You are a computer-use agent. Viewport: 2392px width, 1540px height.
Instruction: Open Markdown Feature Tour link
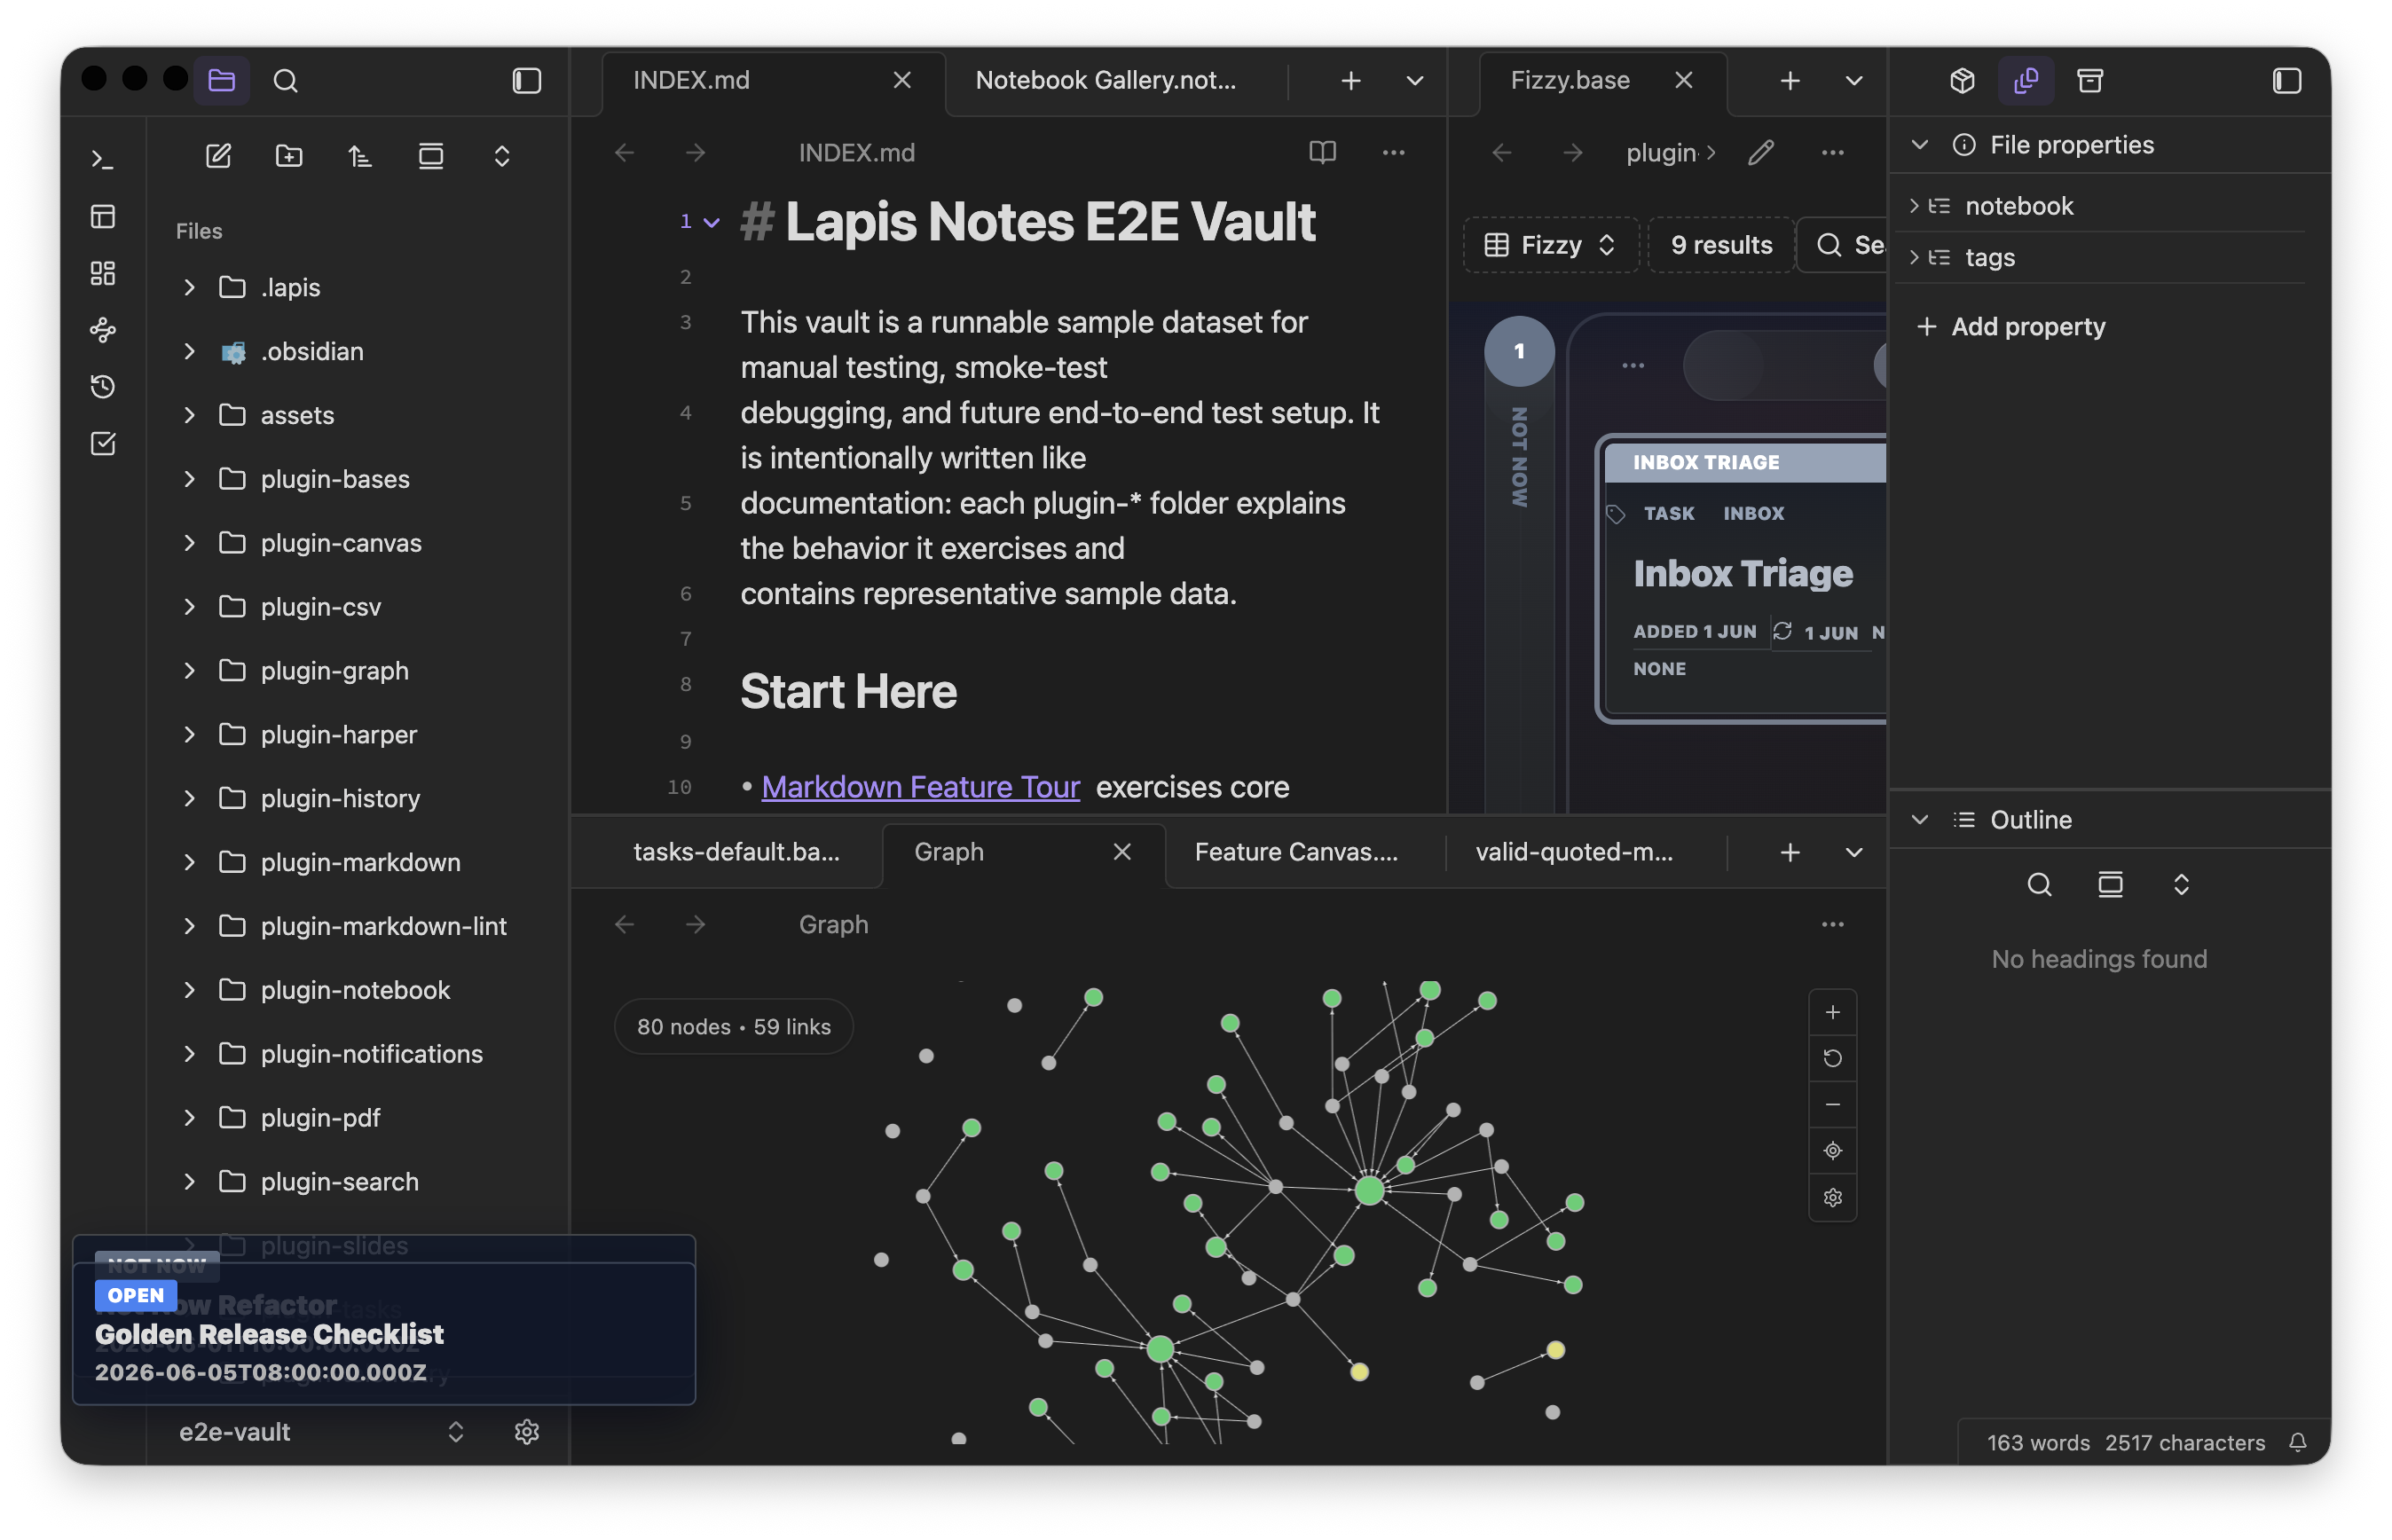click(x=921, y=787)
